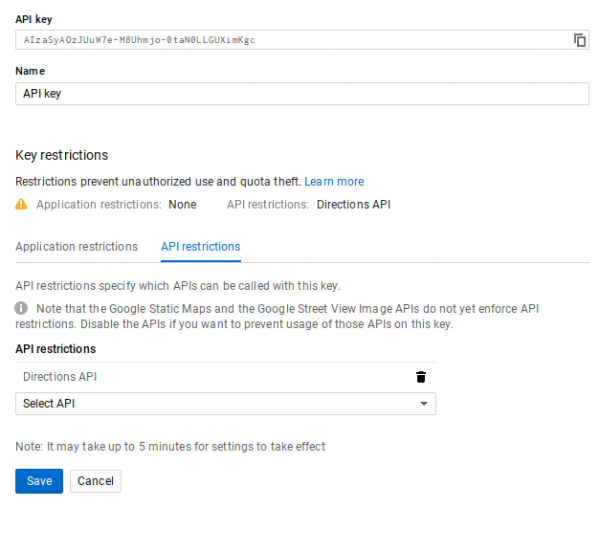Copy the API key to clipboard
Screen dimensions: 600x552
[579, 40]
